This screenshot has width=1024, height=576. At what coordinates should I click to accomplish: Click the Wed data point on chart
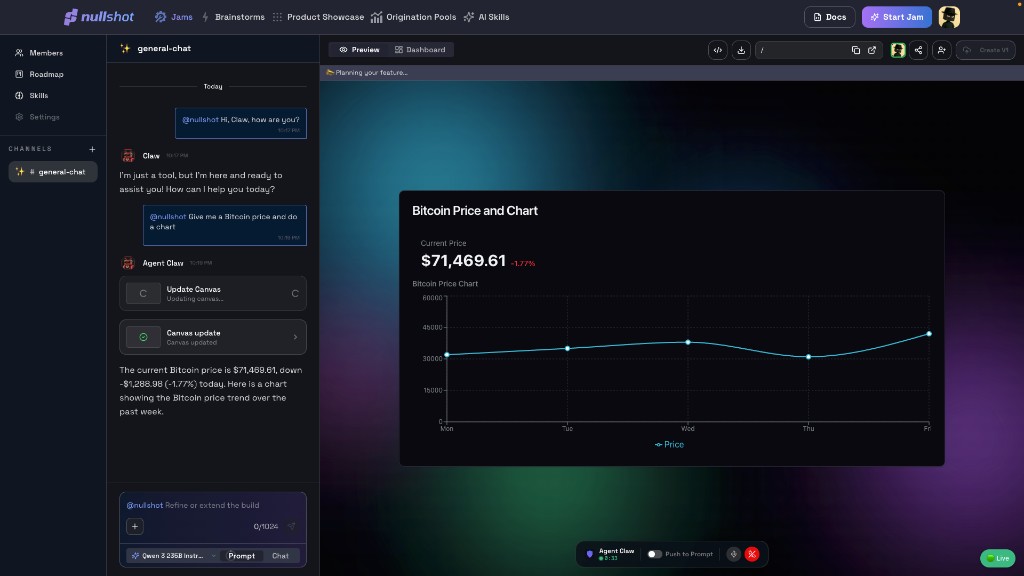688,342
